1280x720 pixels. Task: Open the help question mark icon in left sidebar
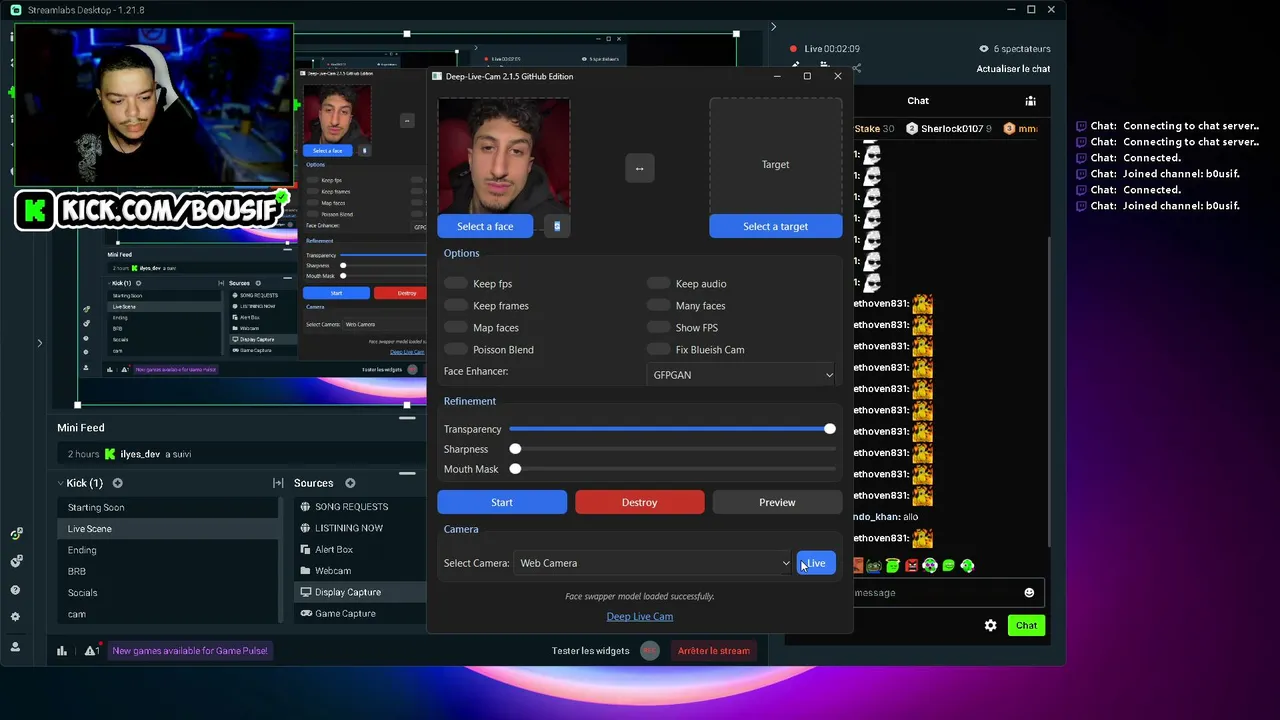[x=15, y=590]
